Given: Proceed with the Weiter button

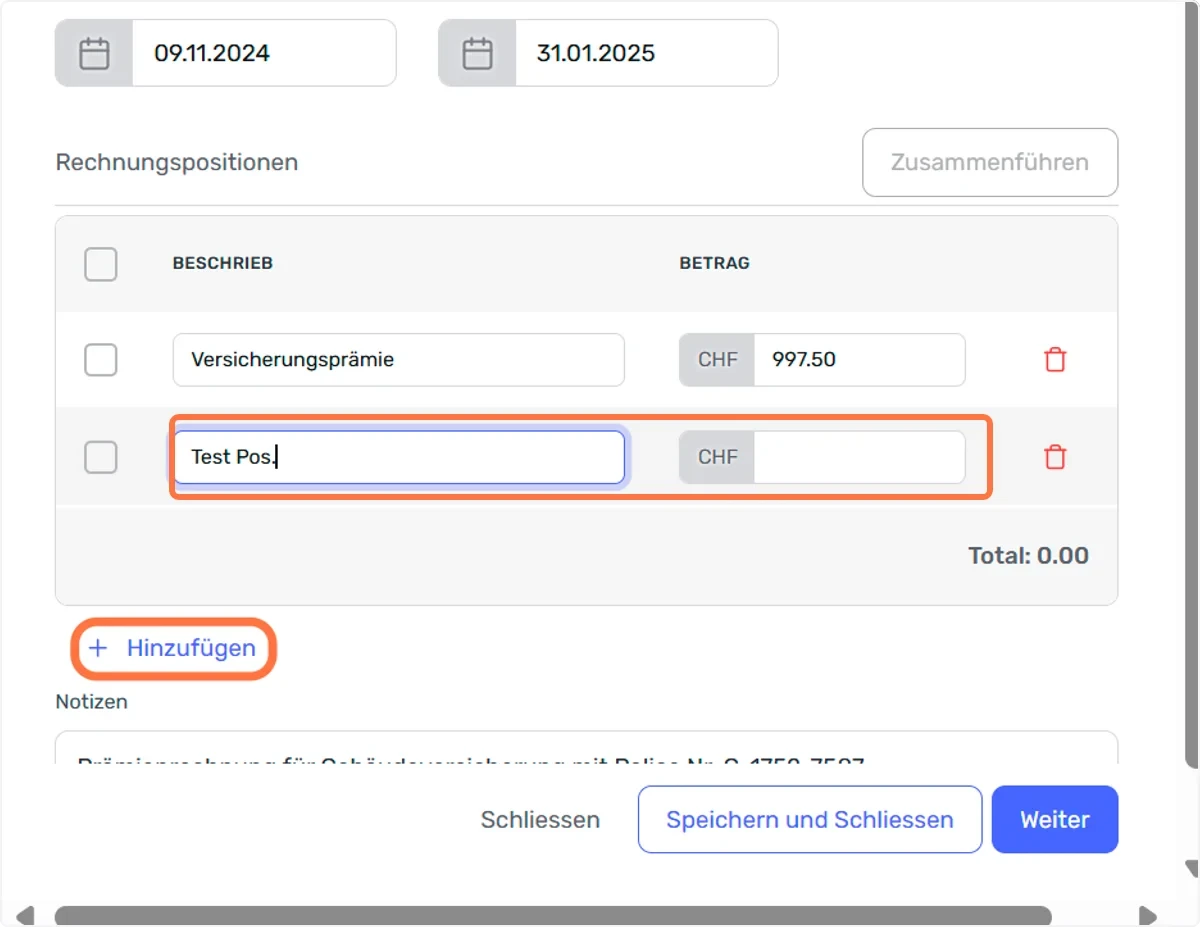Looking at the screenshot, I should 1055,820.
